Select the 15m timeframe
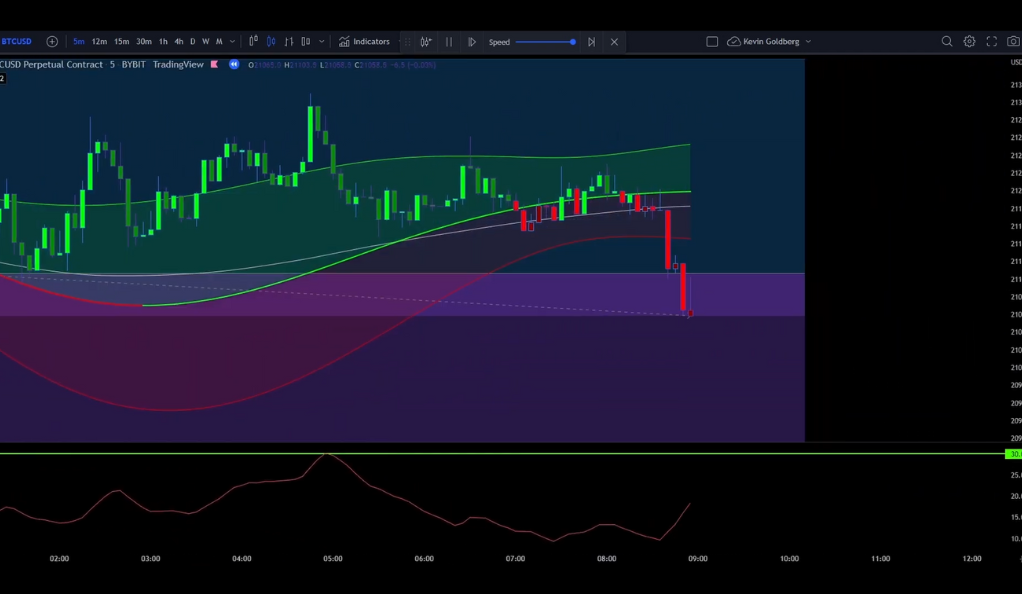Viewport: 1022px width, 594px height. [x=121, y=42]
